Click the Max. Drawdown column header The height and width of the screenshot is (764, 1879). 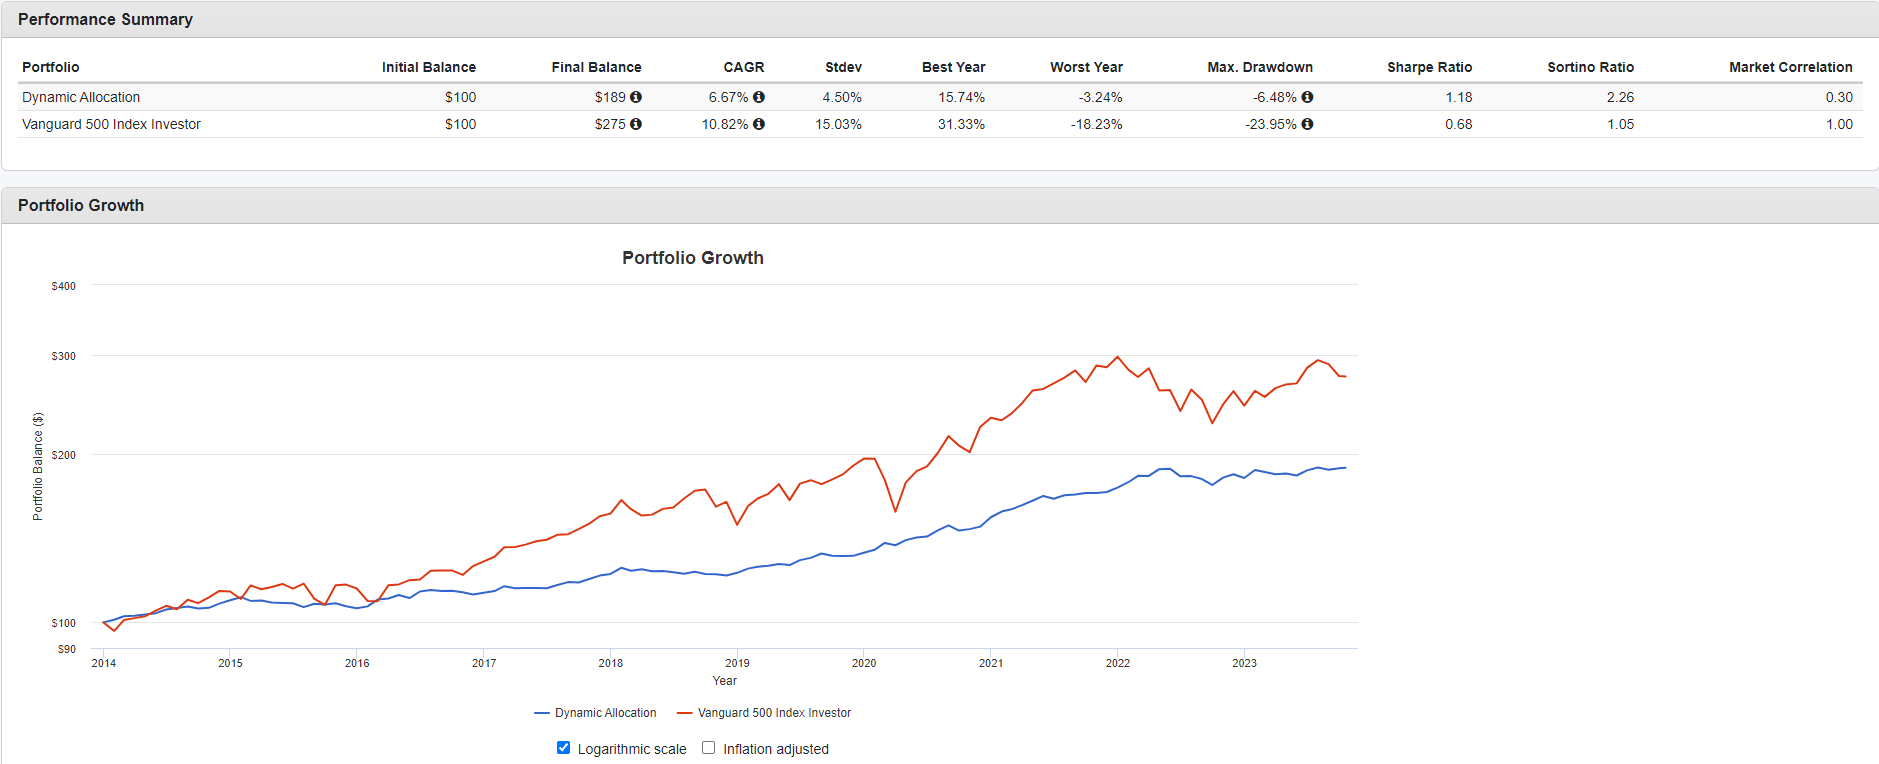1259,67
